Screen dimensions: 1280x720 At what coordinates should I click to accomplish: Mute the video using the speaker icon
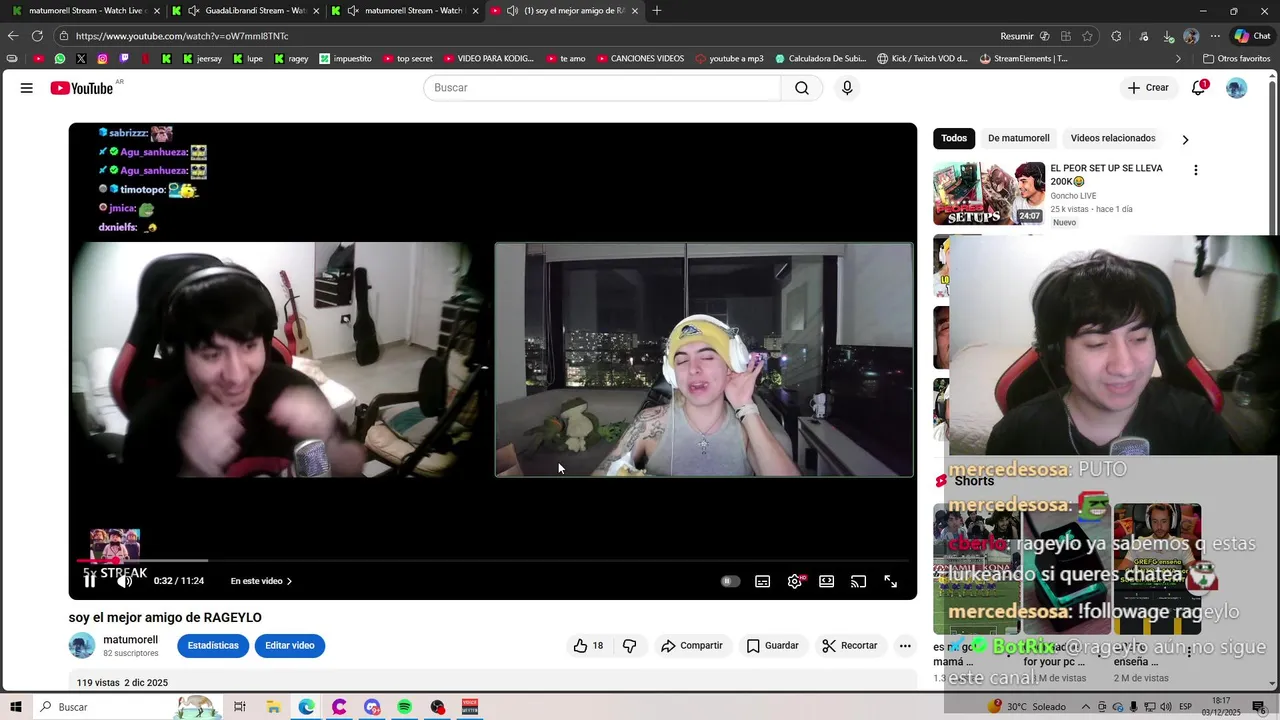coord(124,581)
